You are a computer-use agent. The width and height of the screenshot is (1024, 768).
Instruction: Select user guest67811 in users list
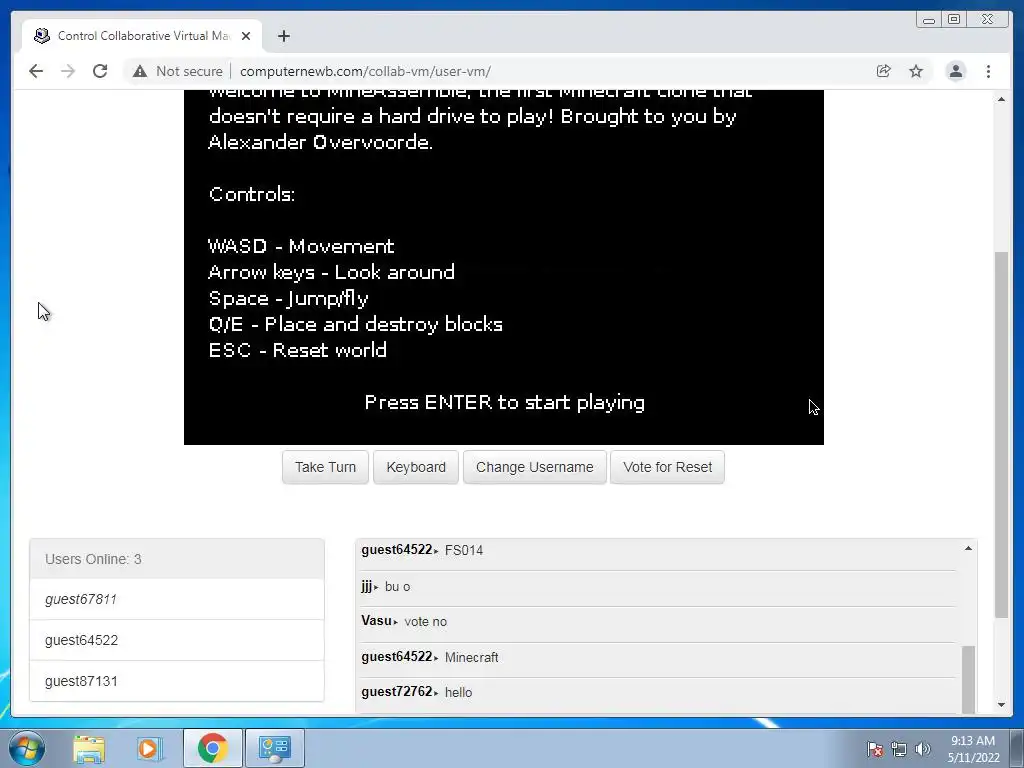point(177,599)
